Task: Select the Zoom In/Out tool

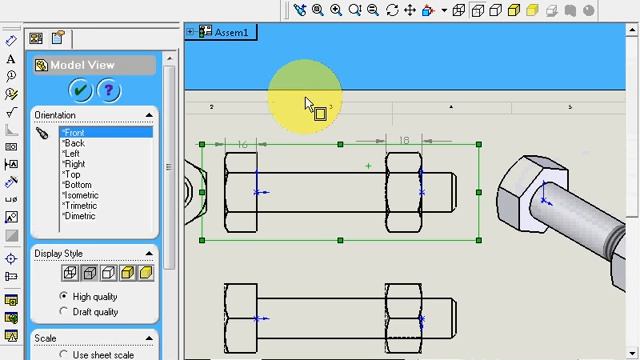Action: (355, 10)
